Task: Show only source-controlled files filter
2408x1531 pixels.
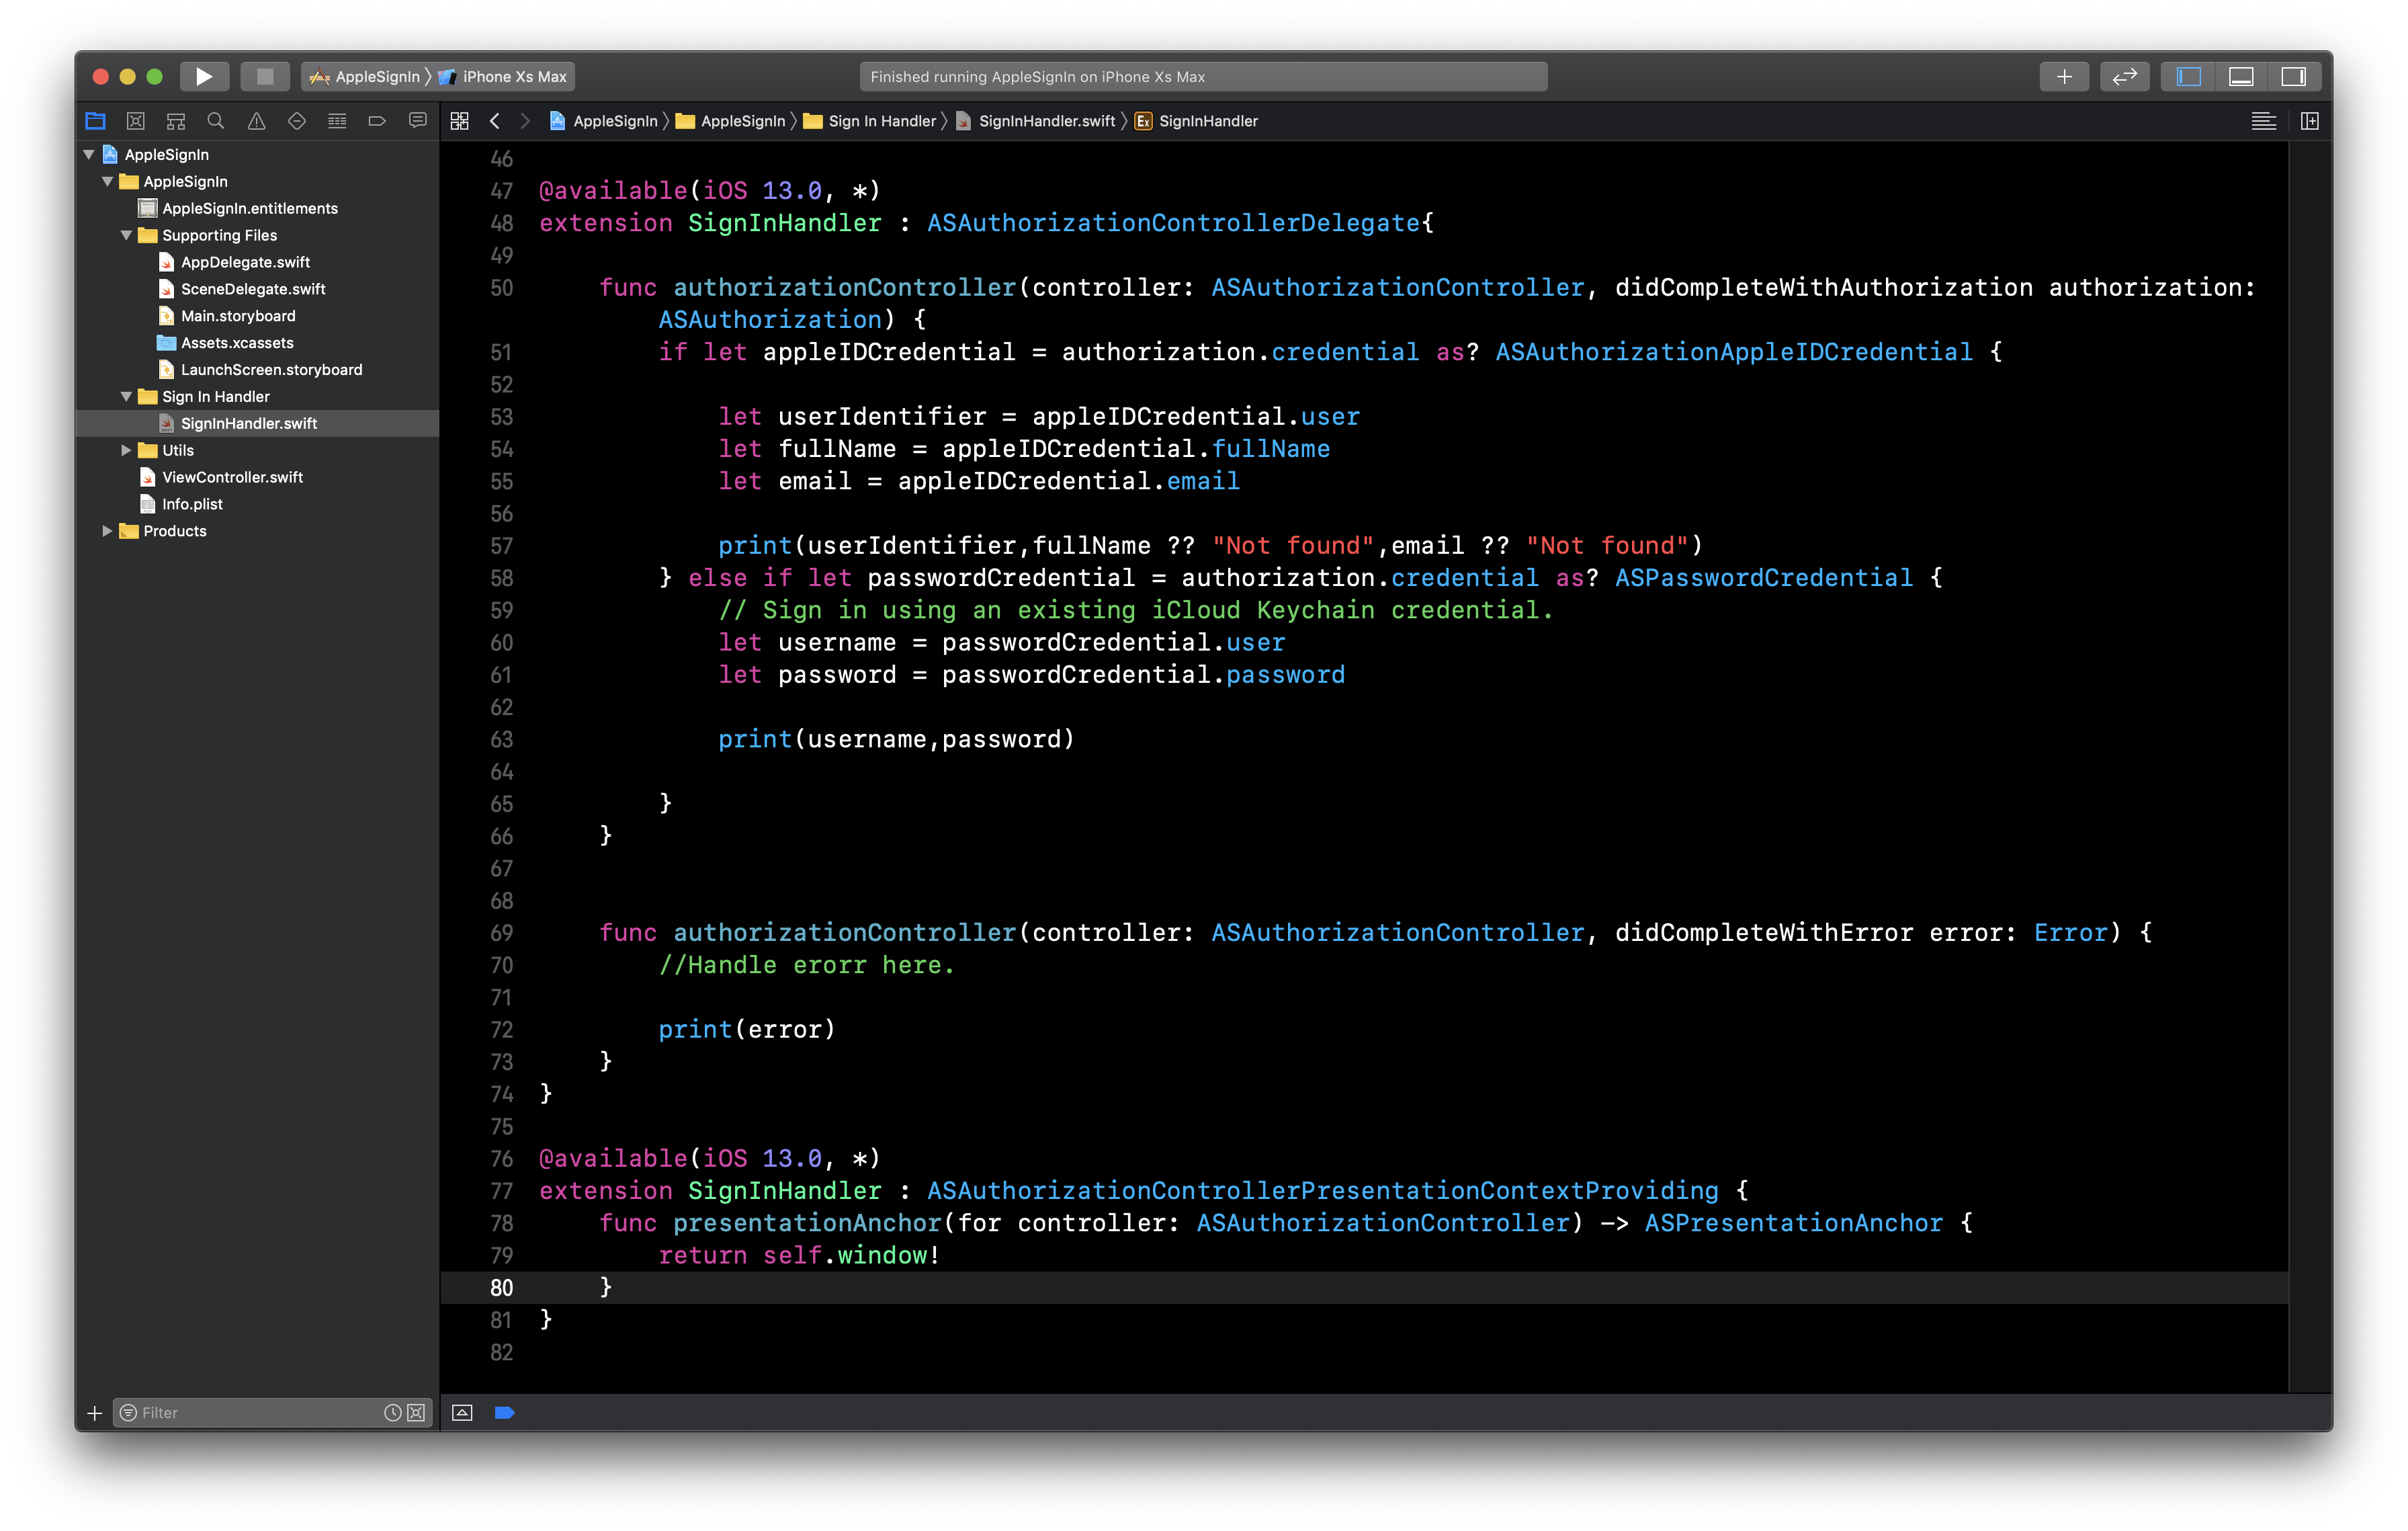Action: 417,1412
